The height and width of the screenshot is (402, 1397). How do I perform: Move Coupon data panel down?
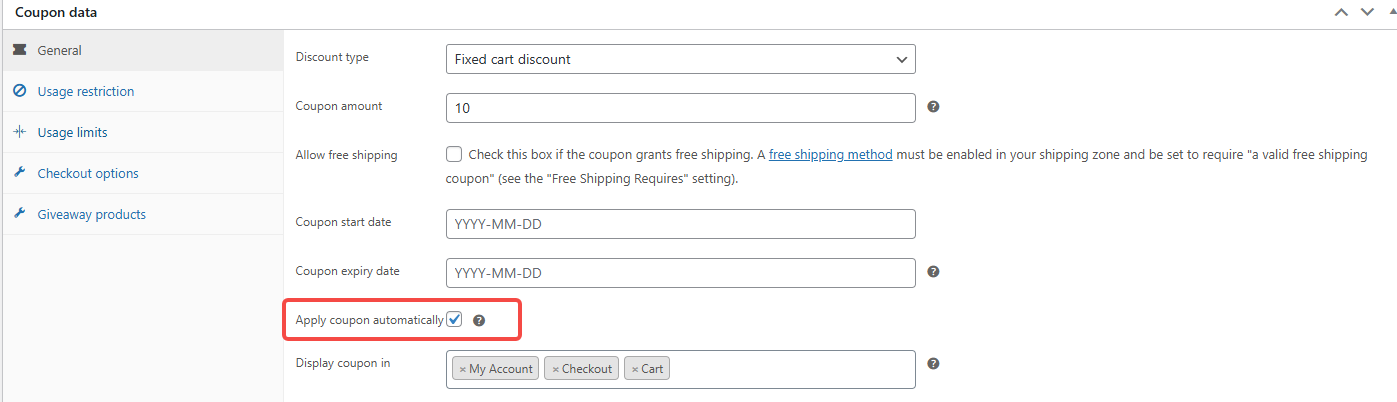point(1367,12)
